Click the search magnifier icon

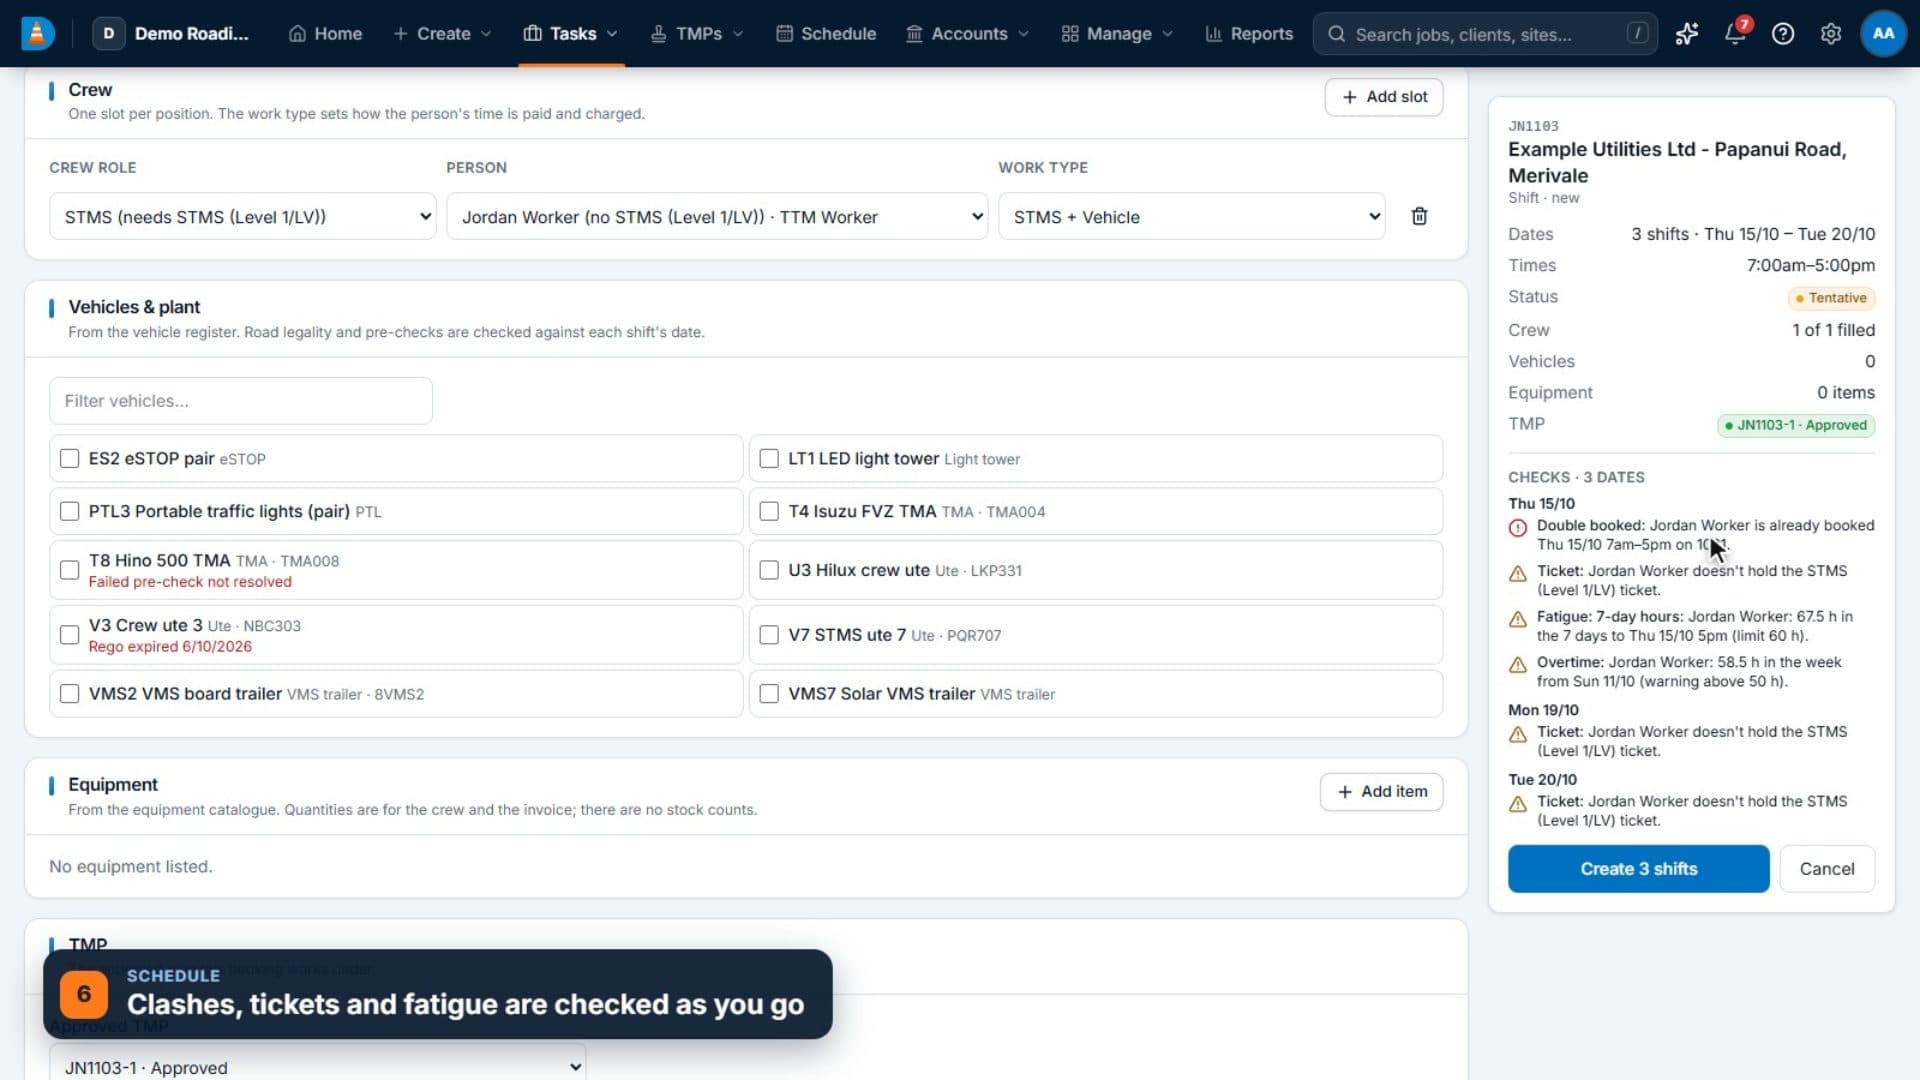click(x=1336, y=34)
